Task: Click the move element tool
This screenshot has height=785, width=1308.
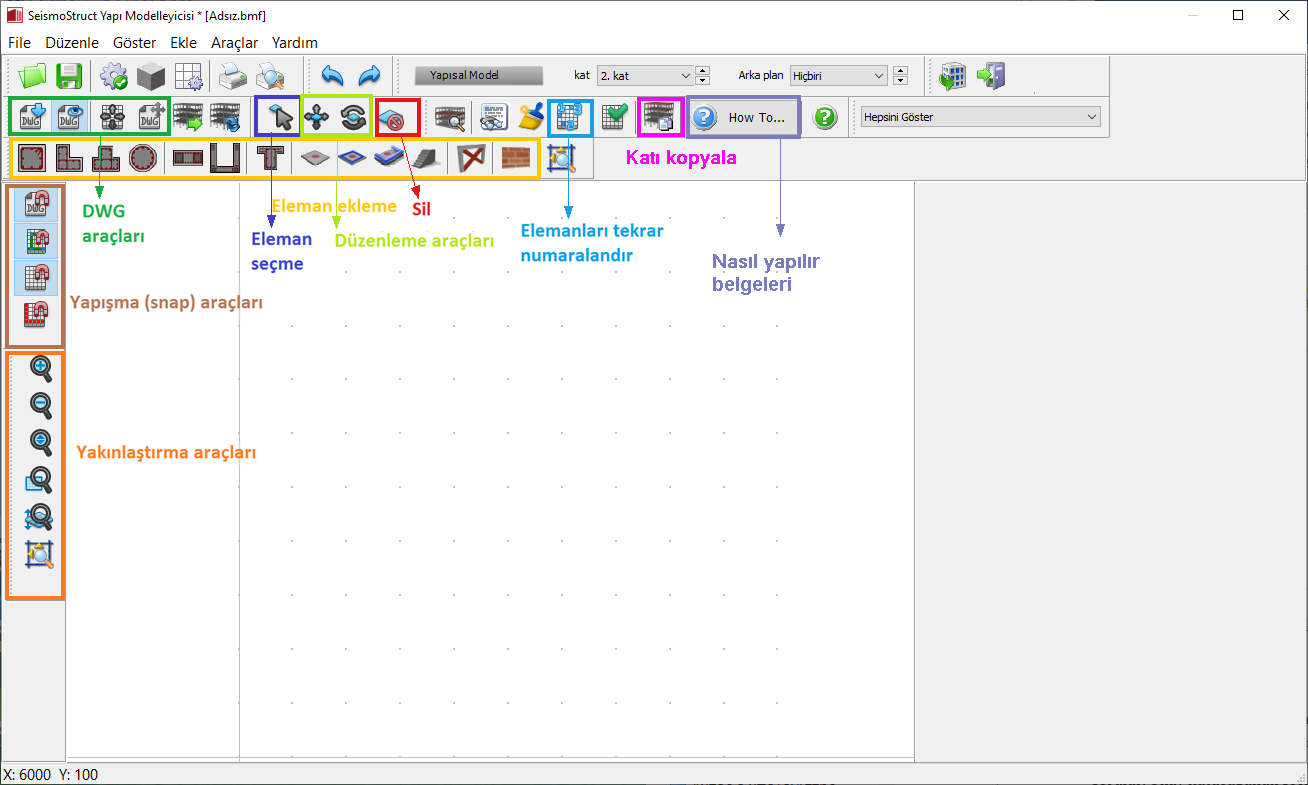Action: (x=317, y=118)
